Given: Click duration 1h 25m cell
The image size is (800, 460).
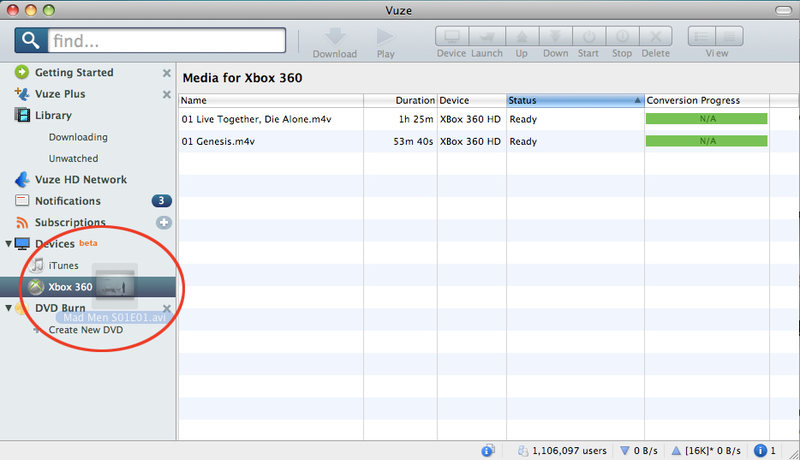Looking at the screenshot, I should point(416,119).
